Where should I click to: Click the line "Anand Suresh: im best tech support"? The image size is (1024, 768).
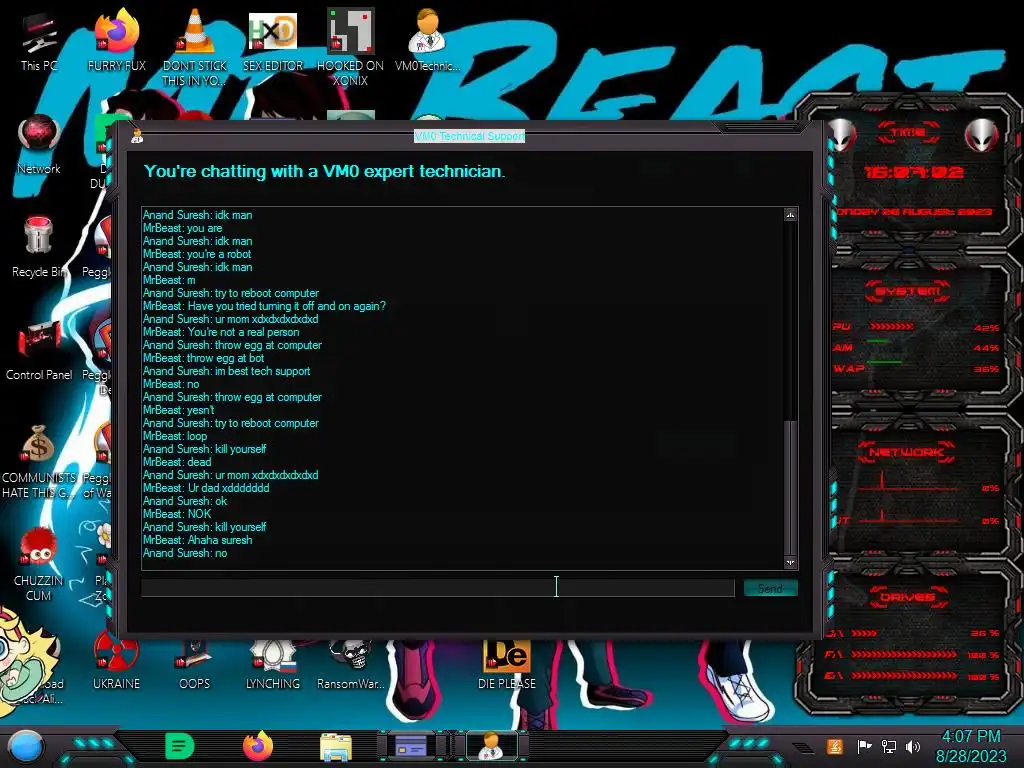(x=227, y=371)
